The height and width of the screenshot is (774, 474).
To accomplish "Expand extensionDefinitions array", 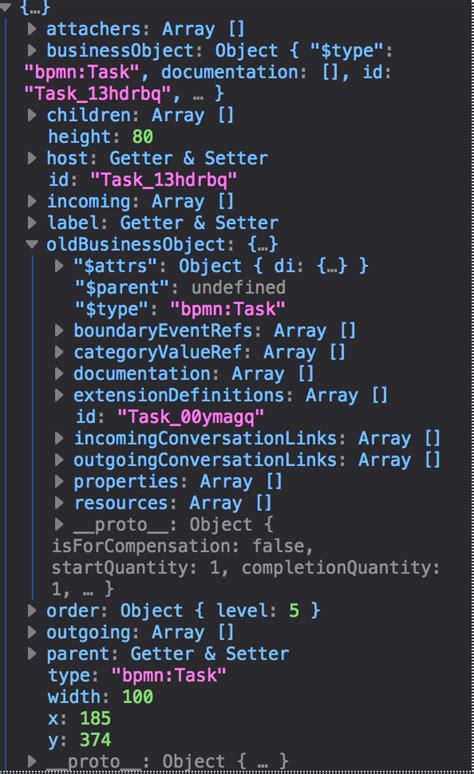I will [59, 395].
